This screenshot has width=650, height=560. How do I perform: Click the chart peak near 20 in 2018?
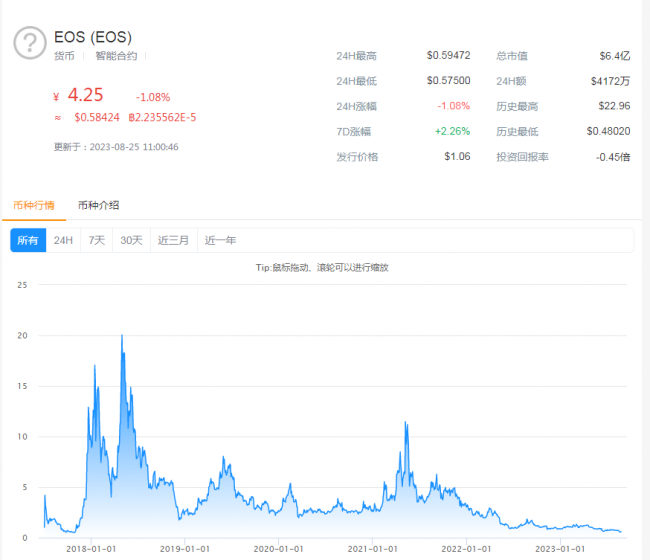tap(122, 335)
